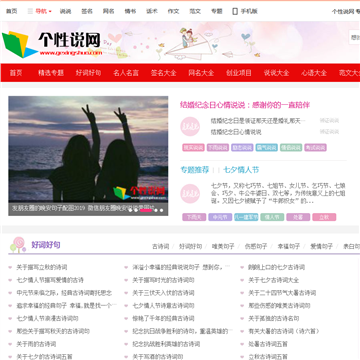Select the first carousel dot
The width and height of the screenshot is (360, 360).
pos(130,210)
